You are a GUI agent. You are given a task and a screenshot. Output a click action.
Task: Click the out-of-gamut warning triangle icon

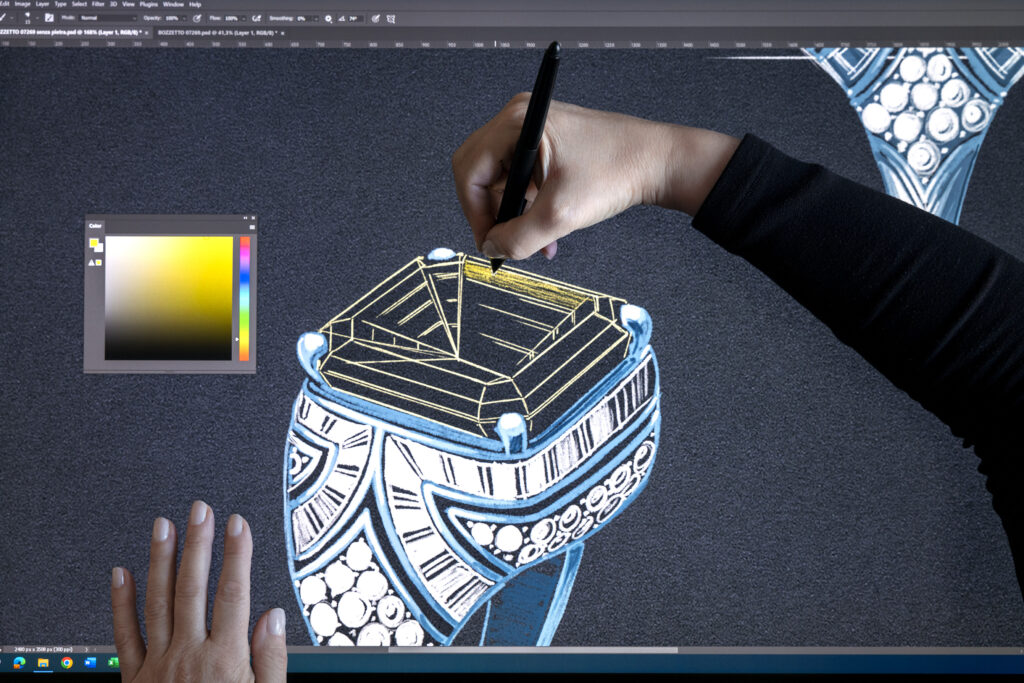[x=93, y=262]
